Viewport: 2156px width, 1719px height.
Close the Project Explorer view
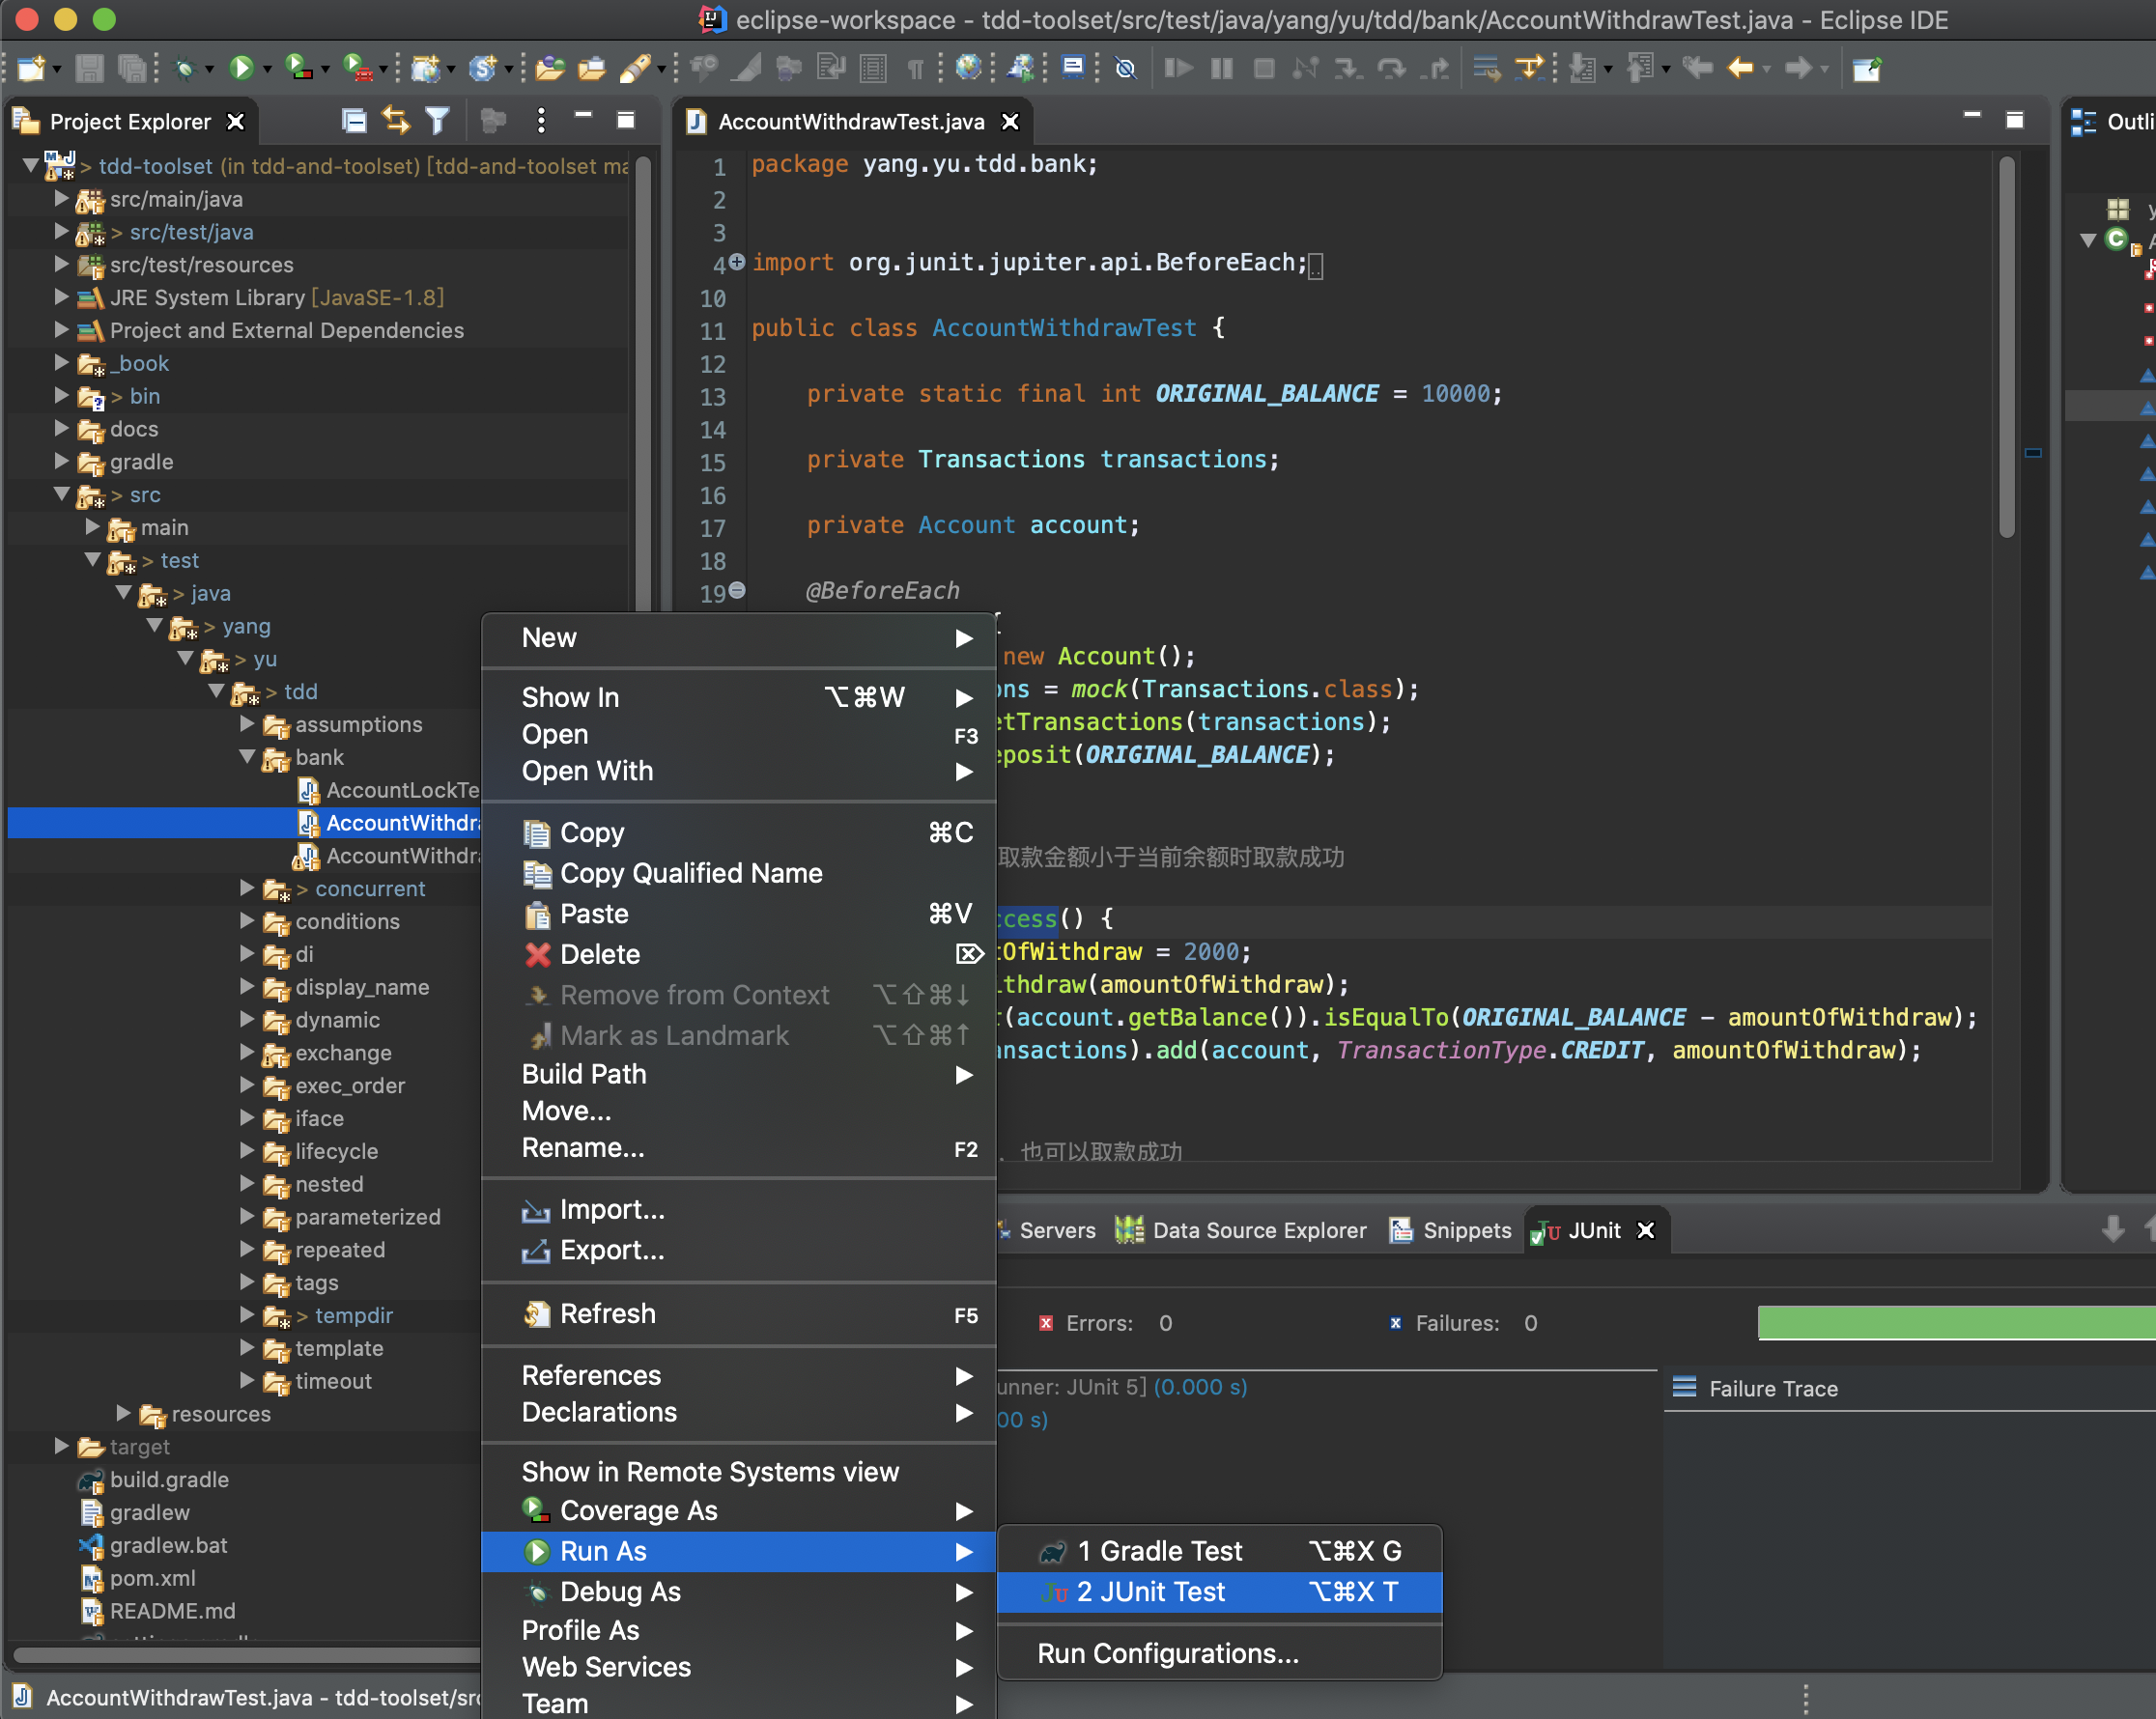tap(236, 121)
